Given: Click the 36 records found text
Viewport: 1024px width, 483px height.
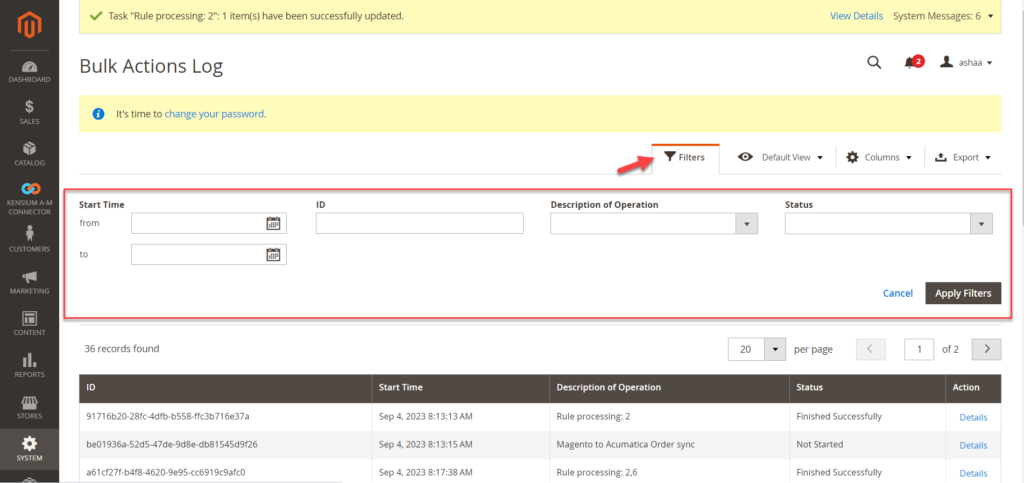Looking at the screenshot, I should [x=121, y=349].
